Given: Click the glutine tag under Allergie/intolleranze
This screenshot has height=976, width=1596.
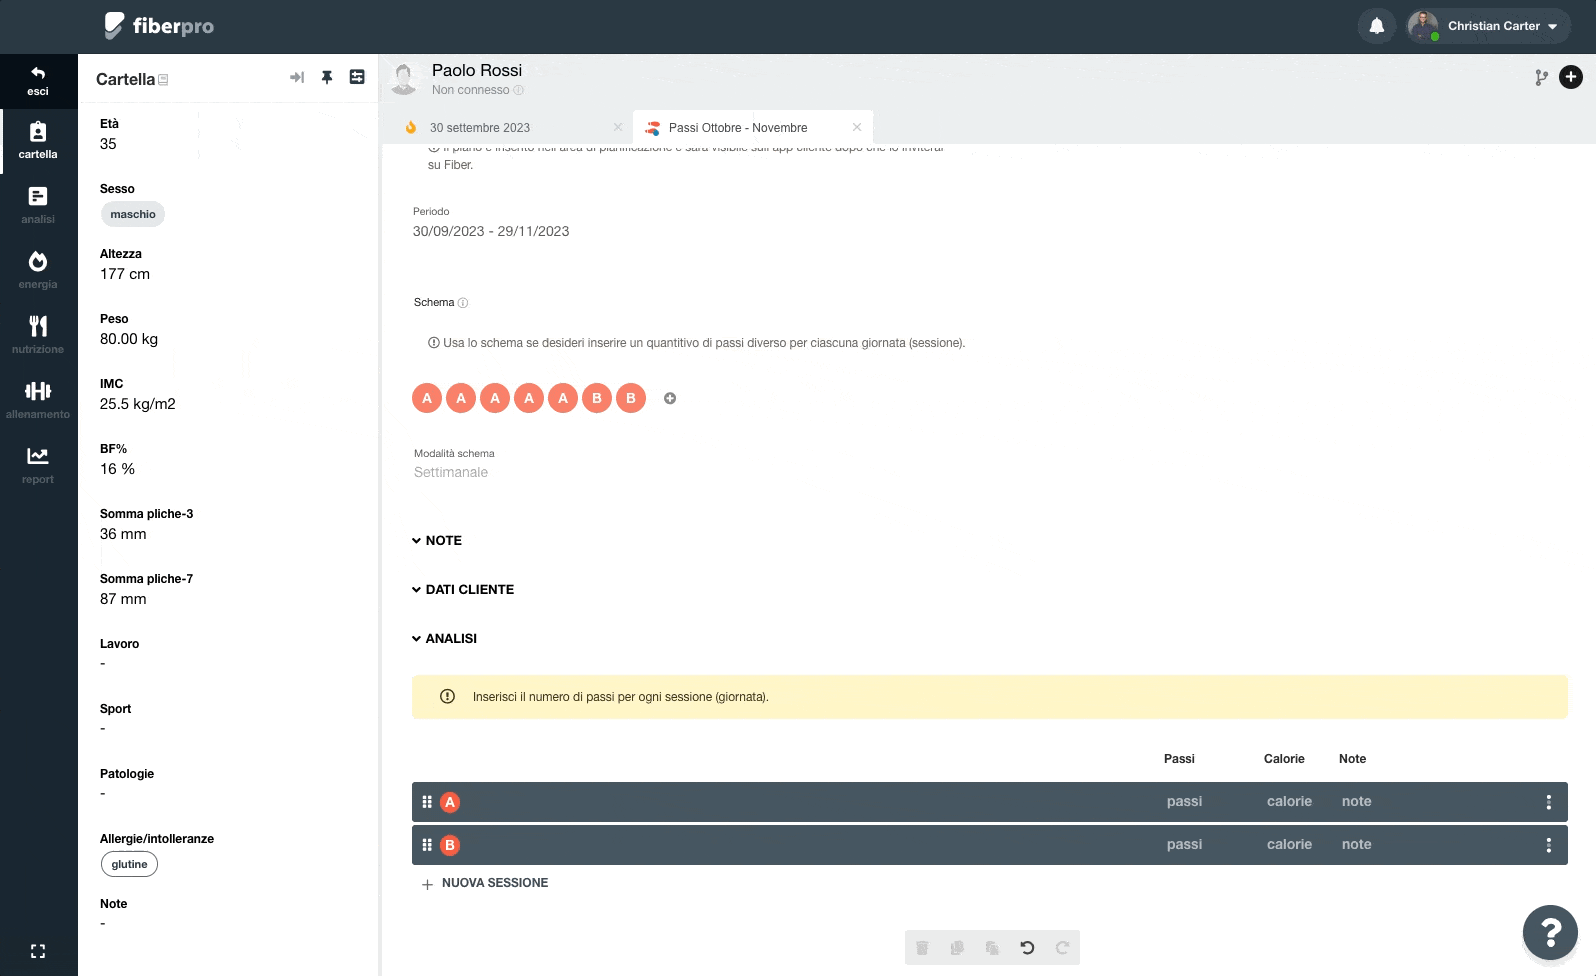Looking at the screenshot, I should (x=130, y=864).
